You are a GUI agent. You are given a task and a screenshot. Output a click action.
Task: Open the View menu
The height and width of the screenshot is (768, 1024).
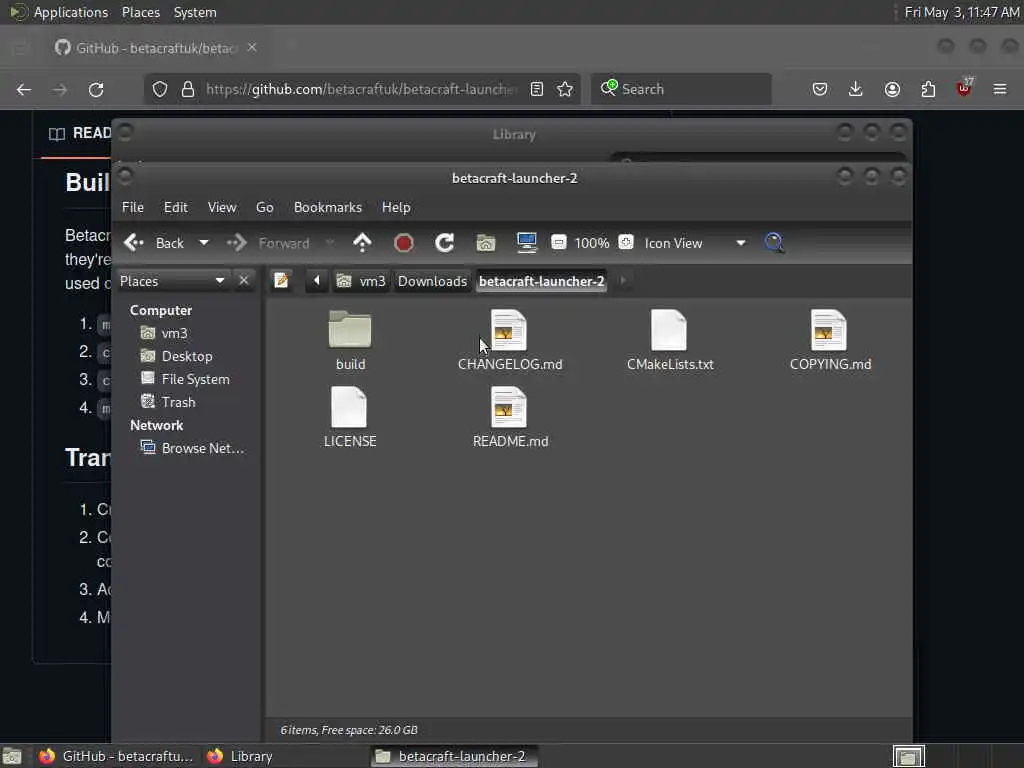point(222,207)
